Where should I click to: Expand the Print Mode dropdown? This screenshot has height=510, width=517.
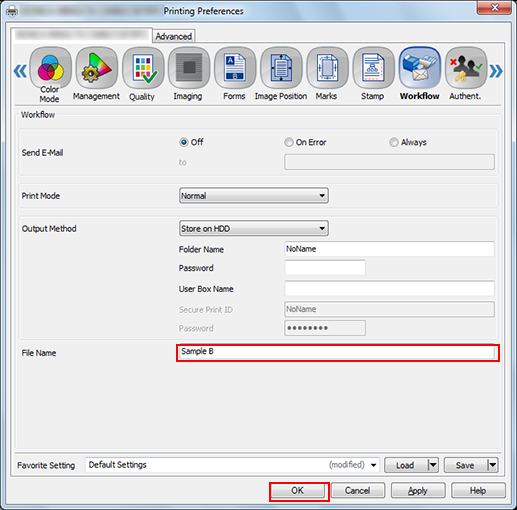[x=254, y=195]
